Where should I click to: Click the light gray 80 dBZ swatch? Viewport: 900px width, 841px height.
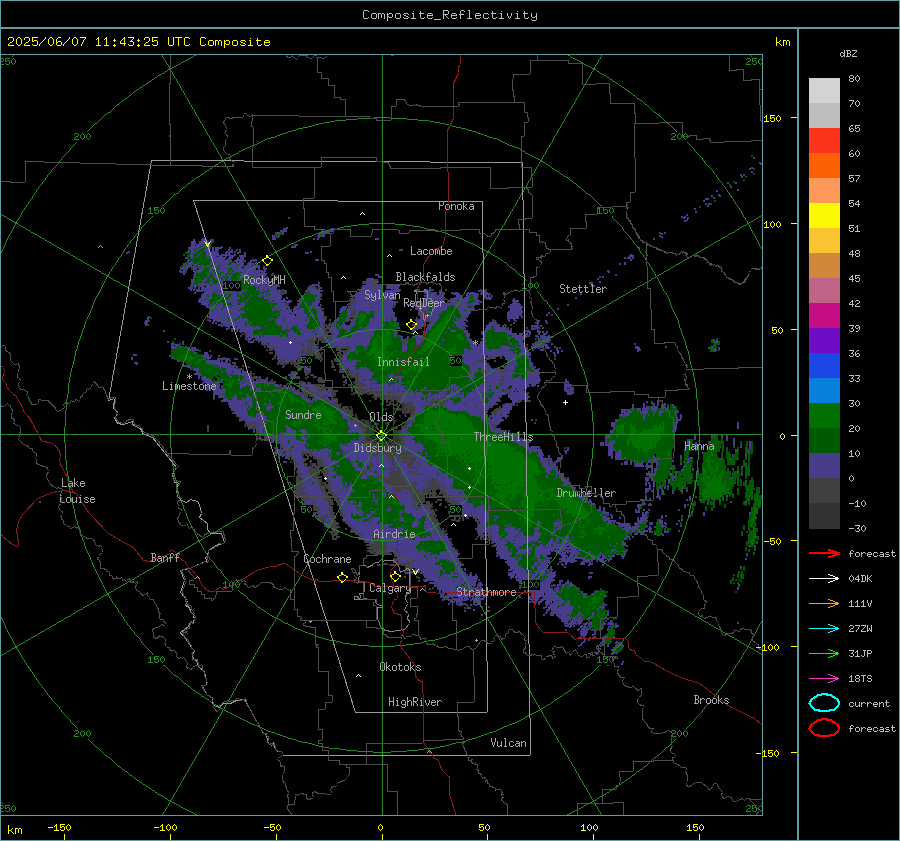824,90
